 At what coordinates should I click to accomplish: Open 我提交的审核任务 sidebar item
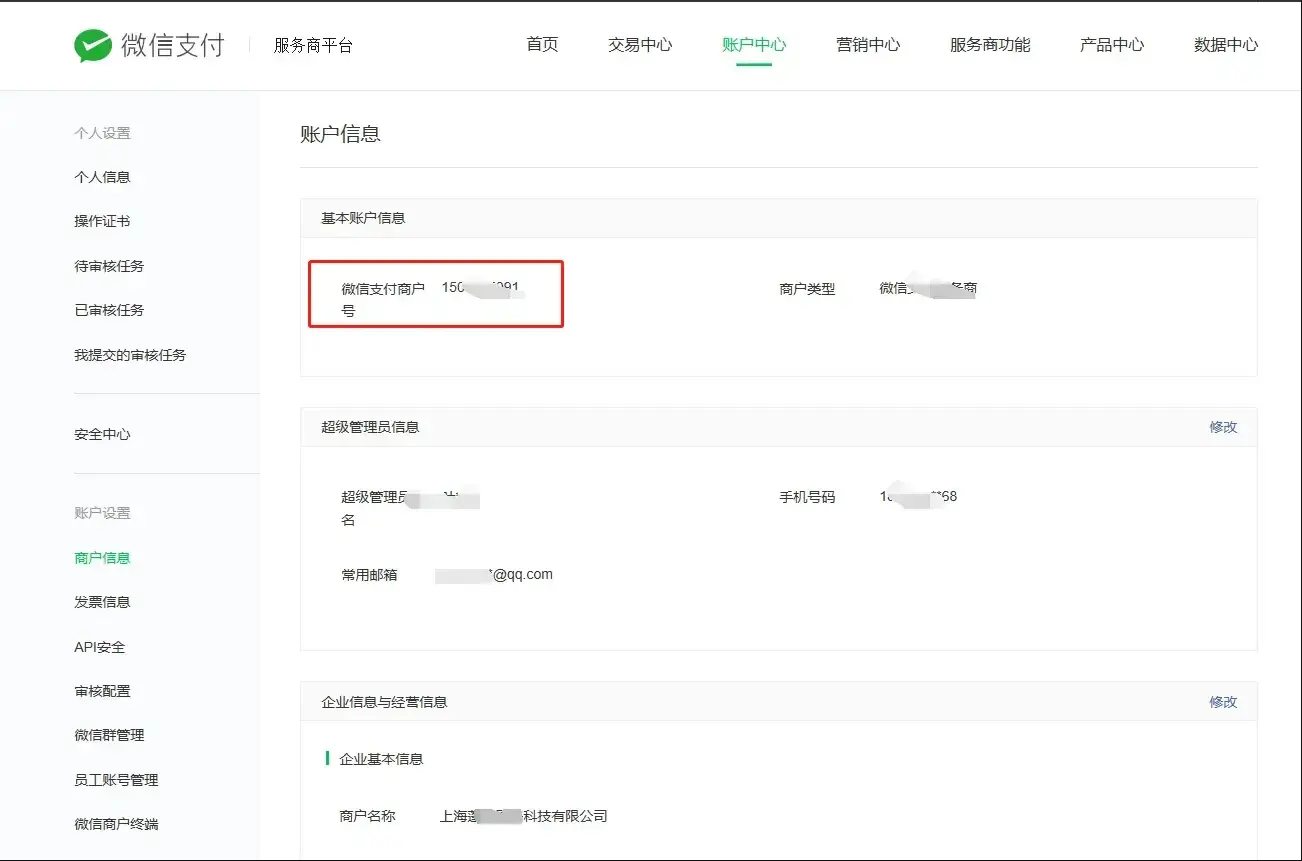click(130, 355)
